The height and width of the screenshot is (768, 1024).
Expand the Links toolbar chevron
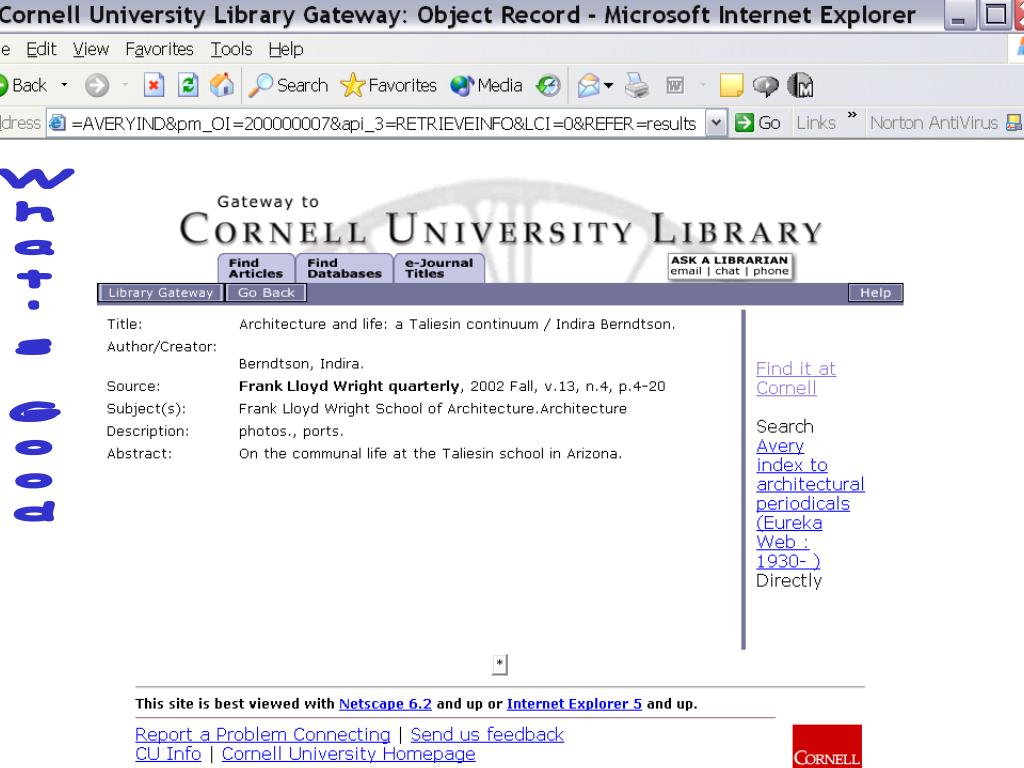coord(852,115)
